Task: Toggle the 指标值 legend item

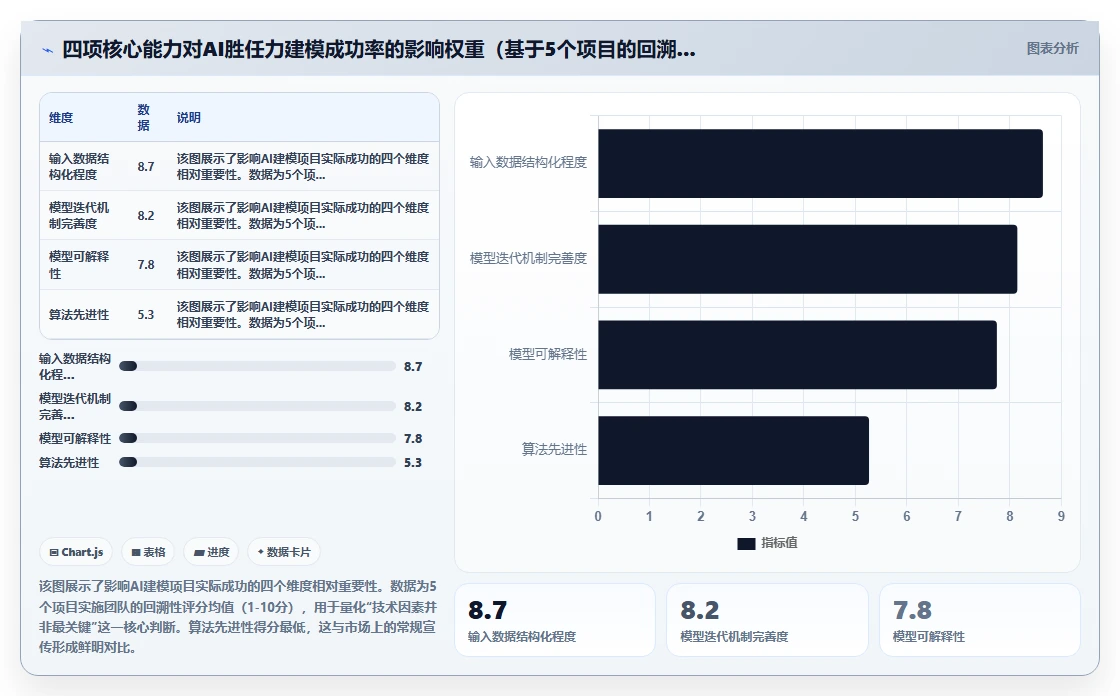Action: point(767,543)
